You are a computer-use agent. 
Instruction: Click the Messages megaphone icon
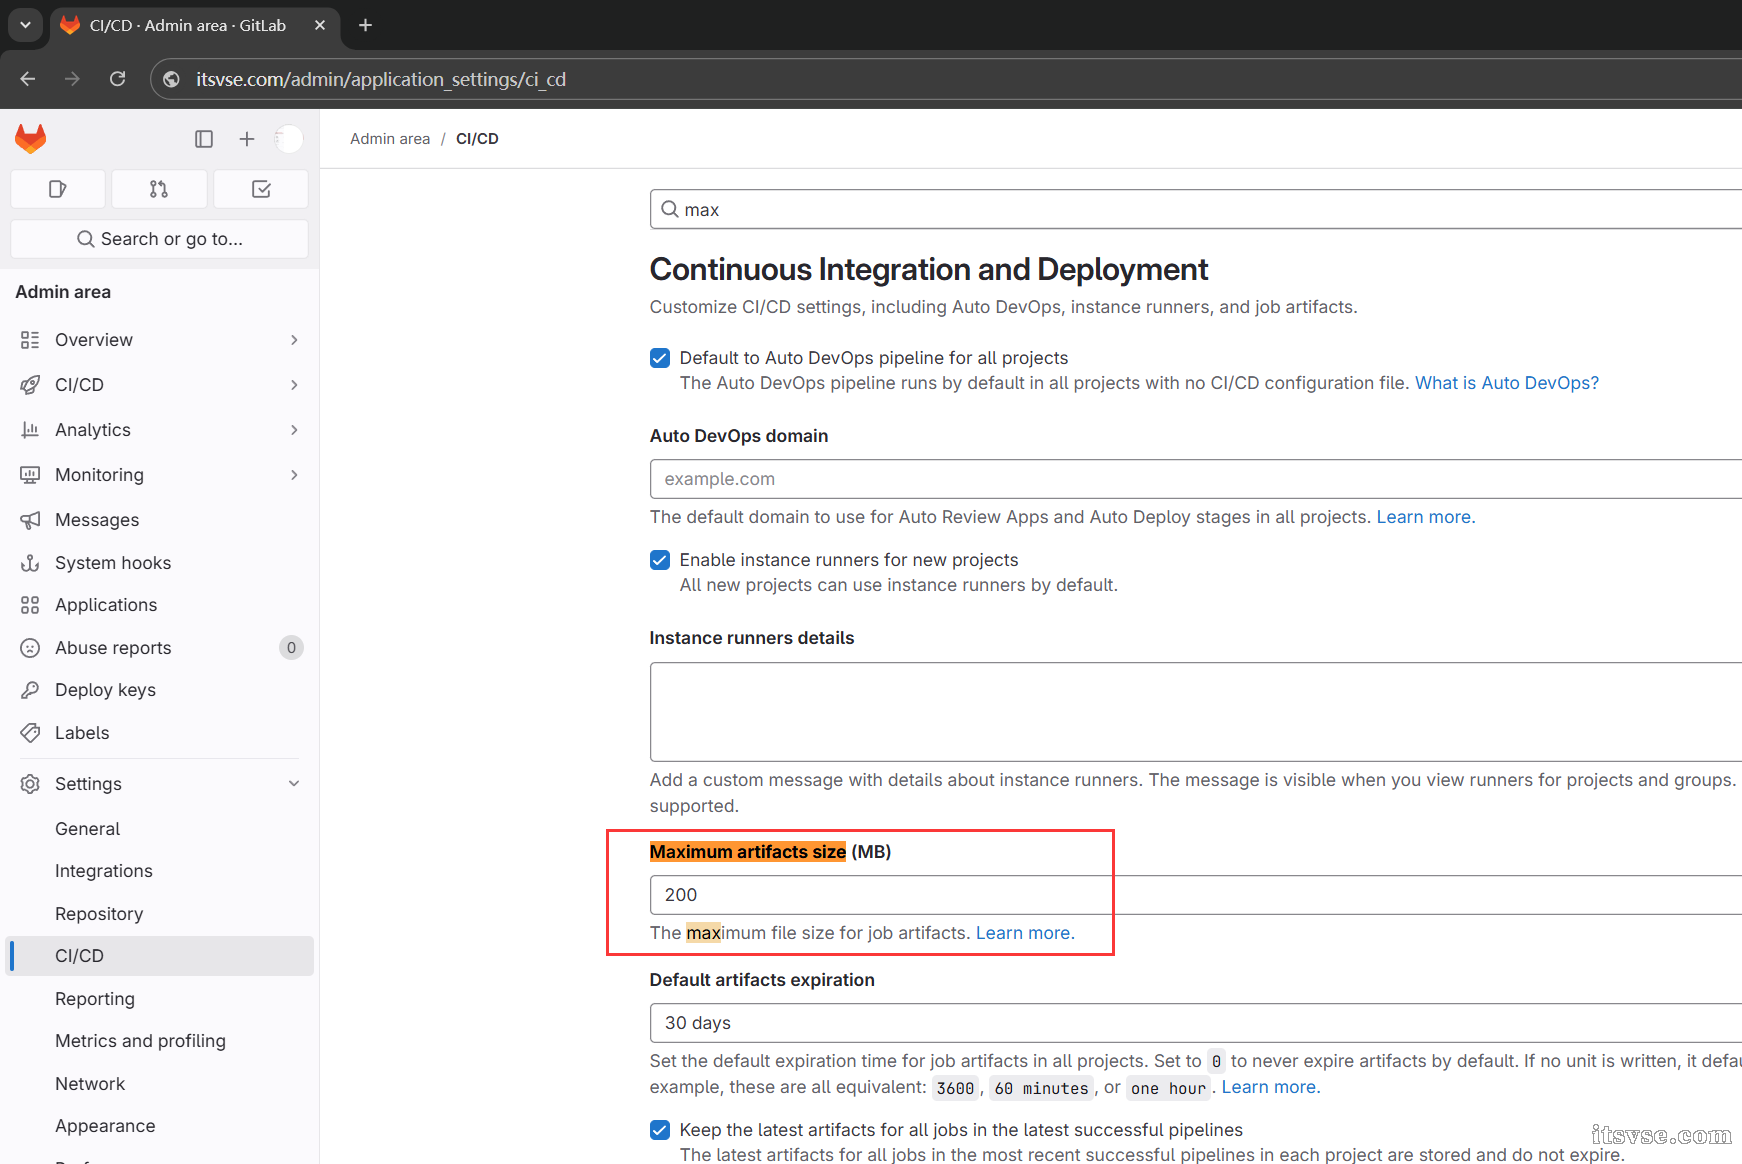click(30, 520)
